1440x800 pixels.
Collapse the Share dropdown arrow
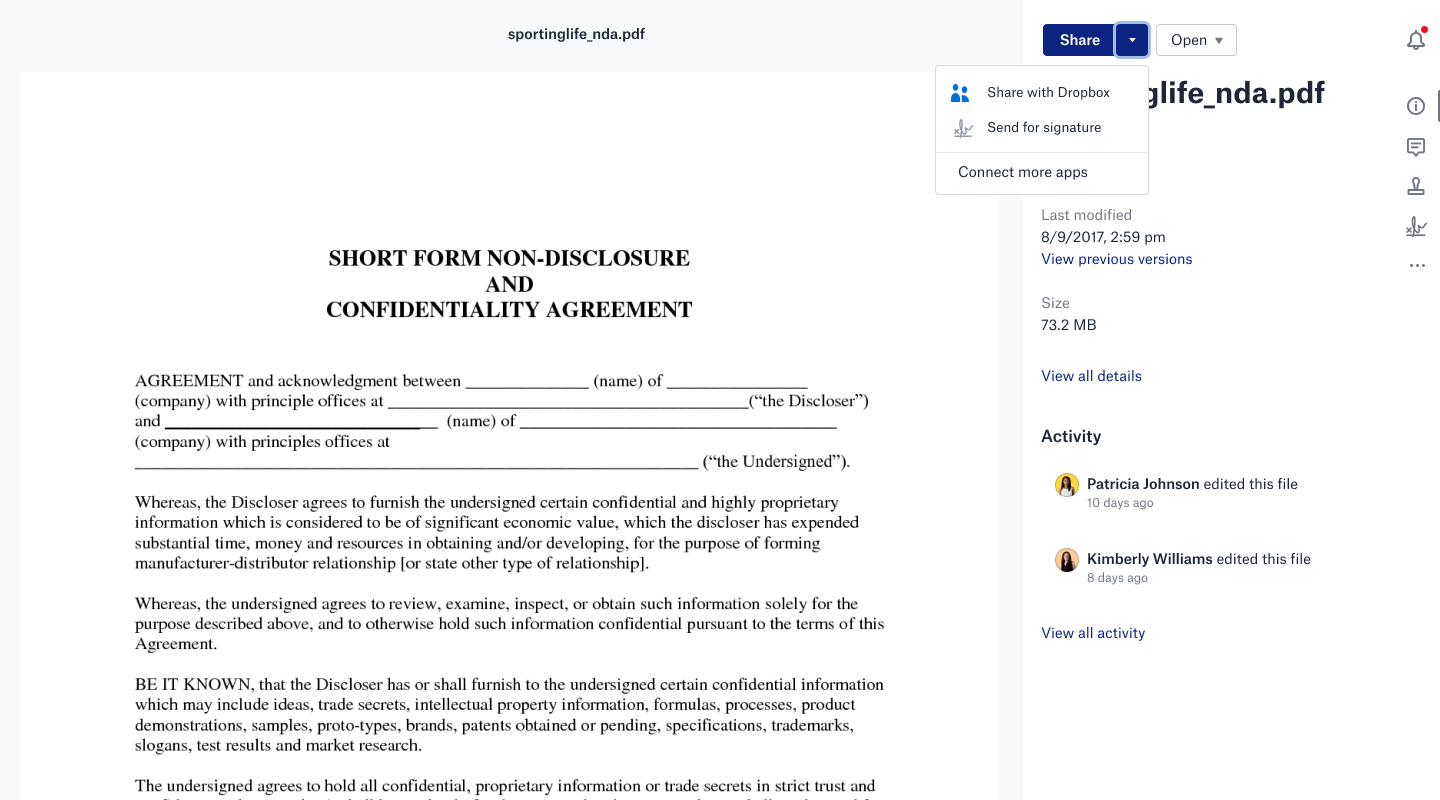[x=1132, y=40]
